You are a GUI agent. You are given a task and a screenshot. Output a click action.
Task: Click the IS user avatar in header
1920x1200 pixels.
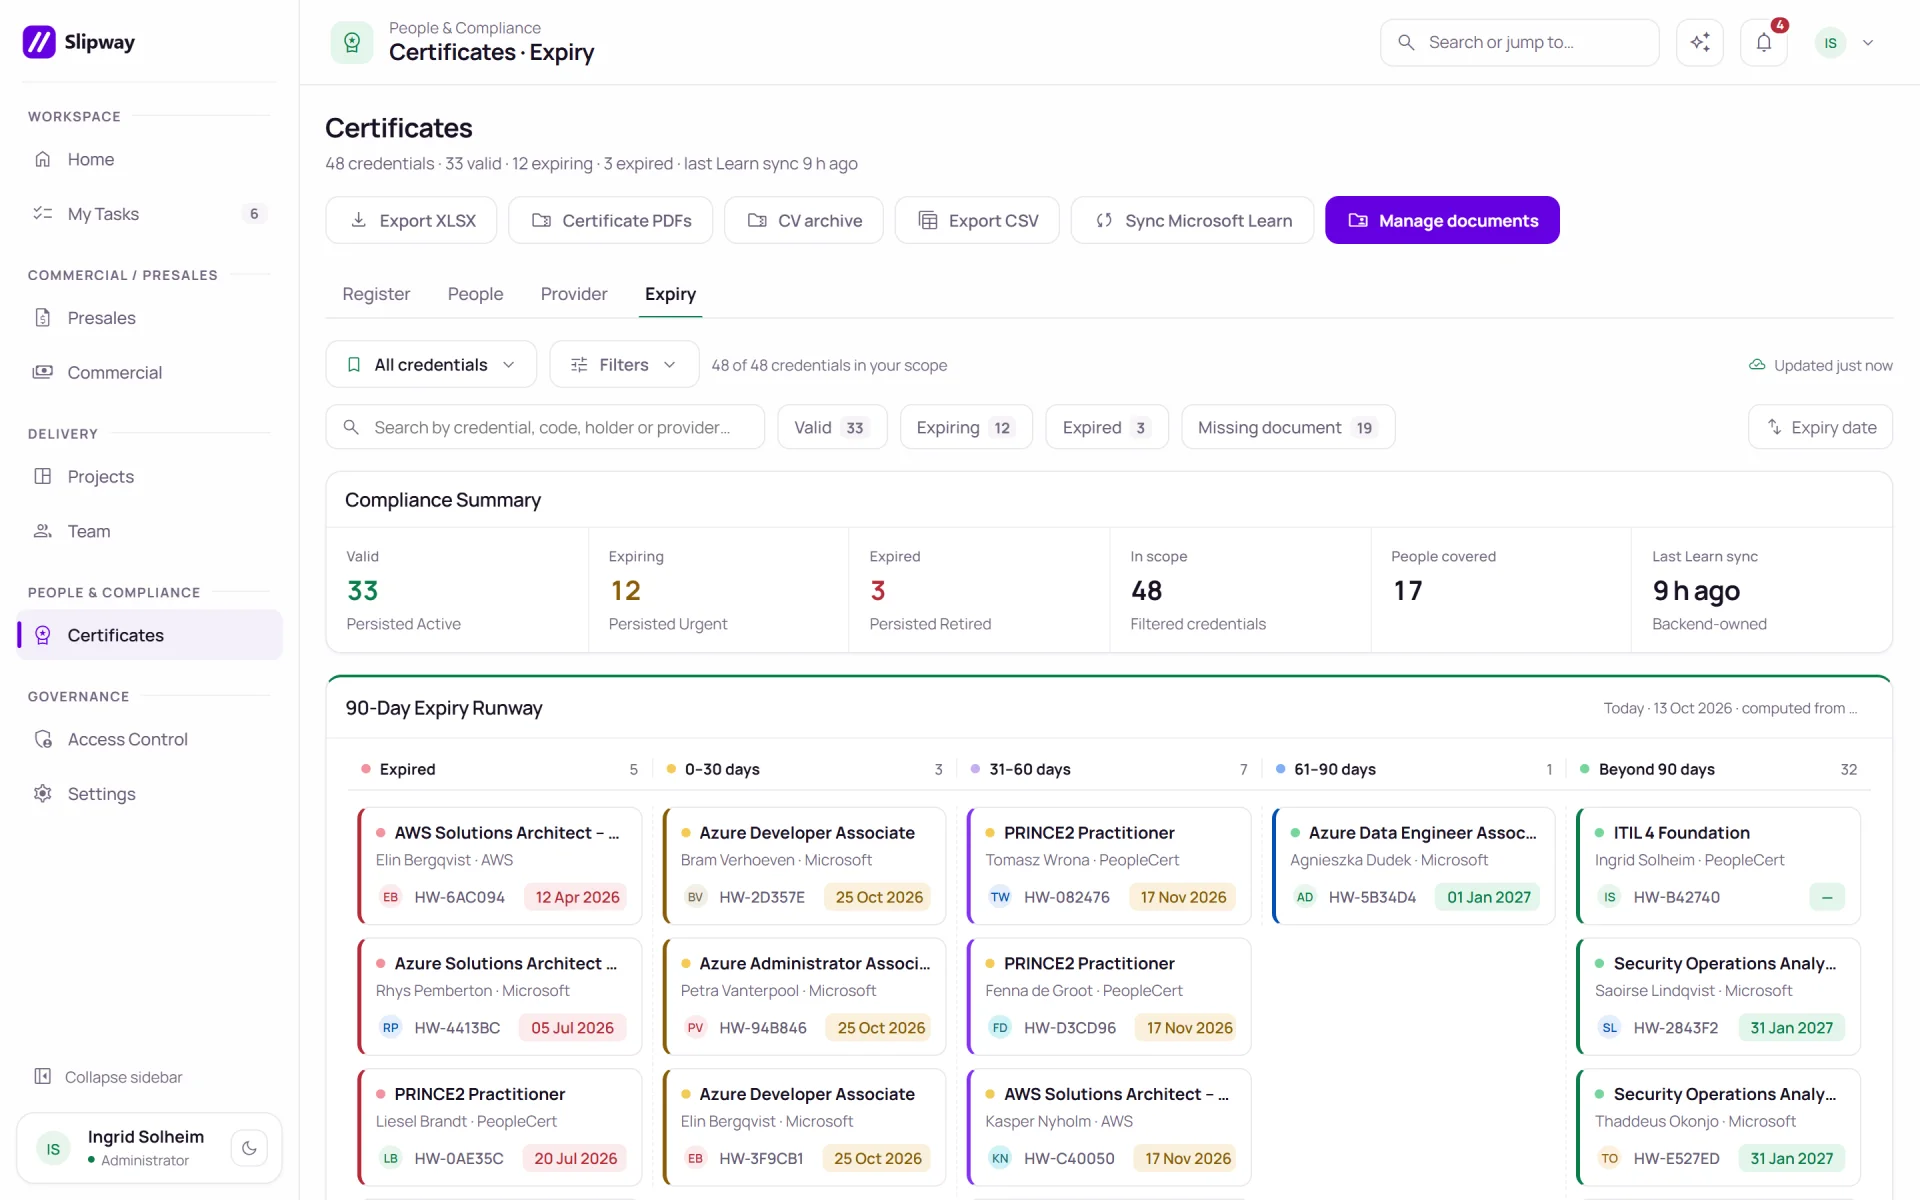point(1830,43)
